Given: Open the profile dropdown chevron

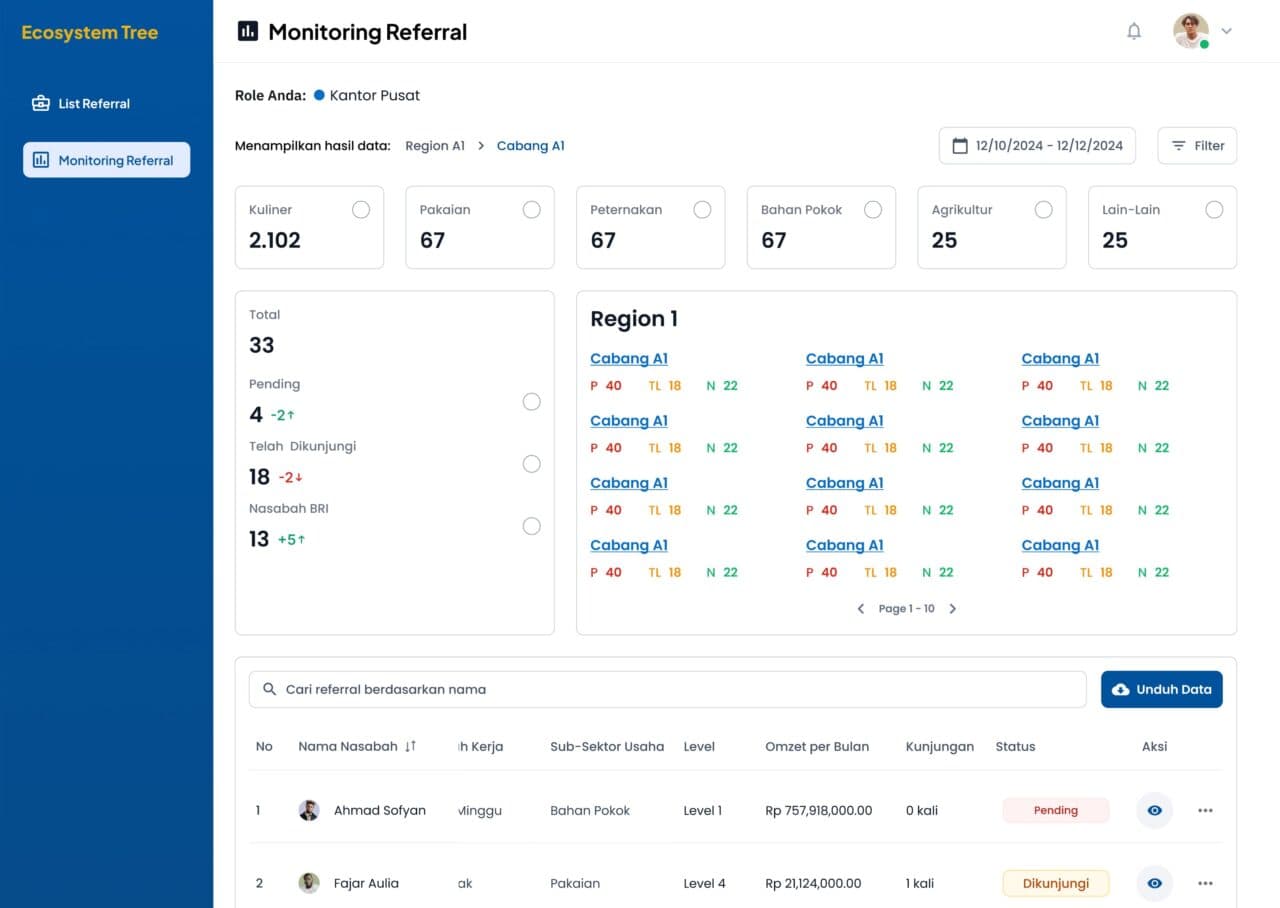Looking at the screenshot, I should [1226, 31].
